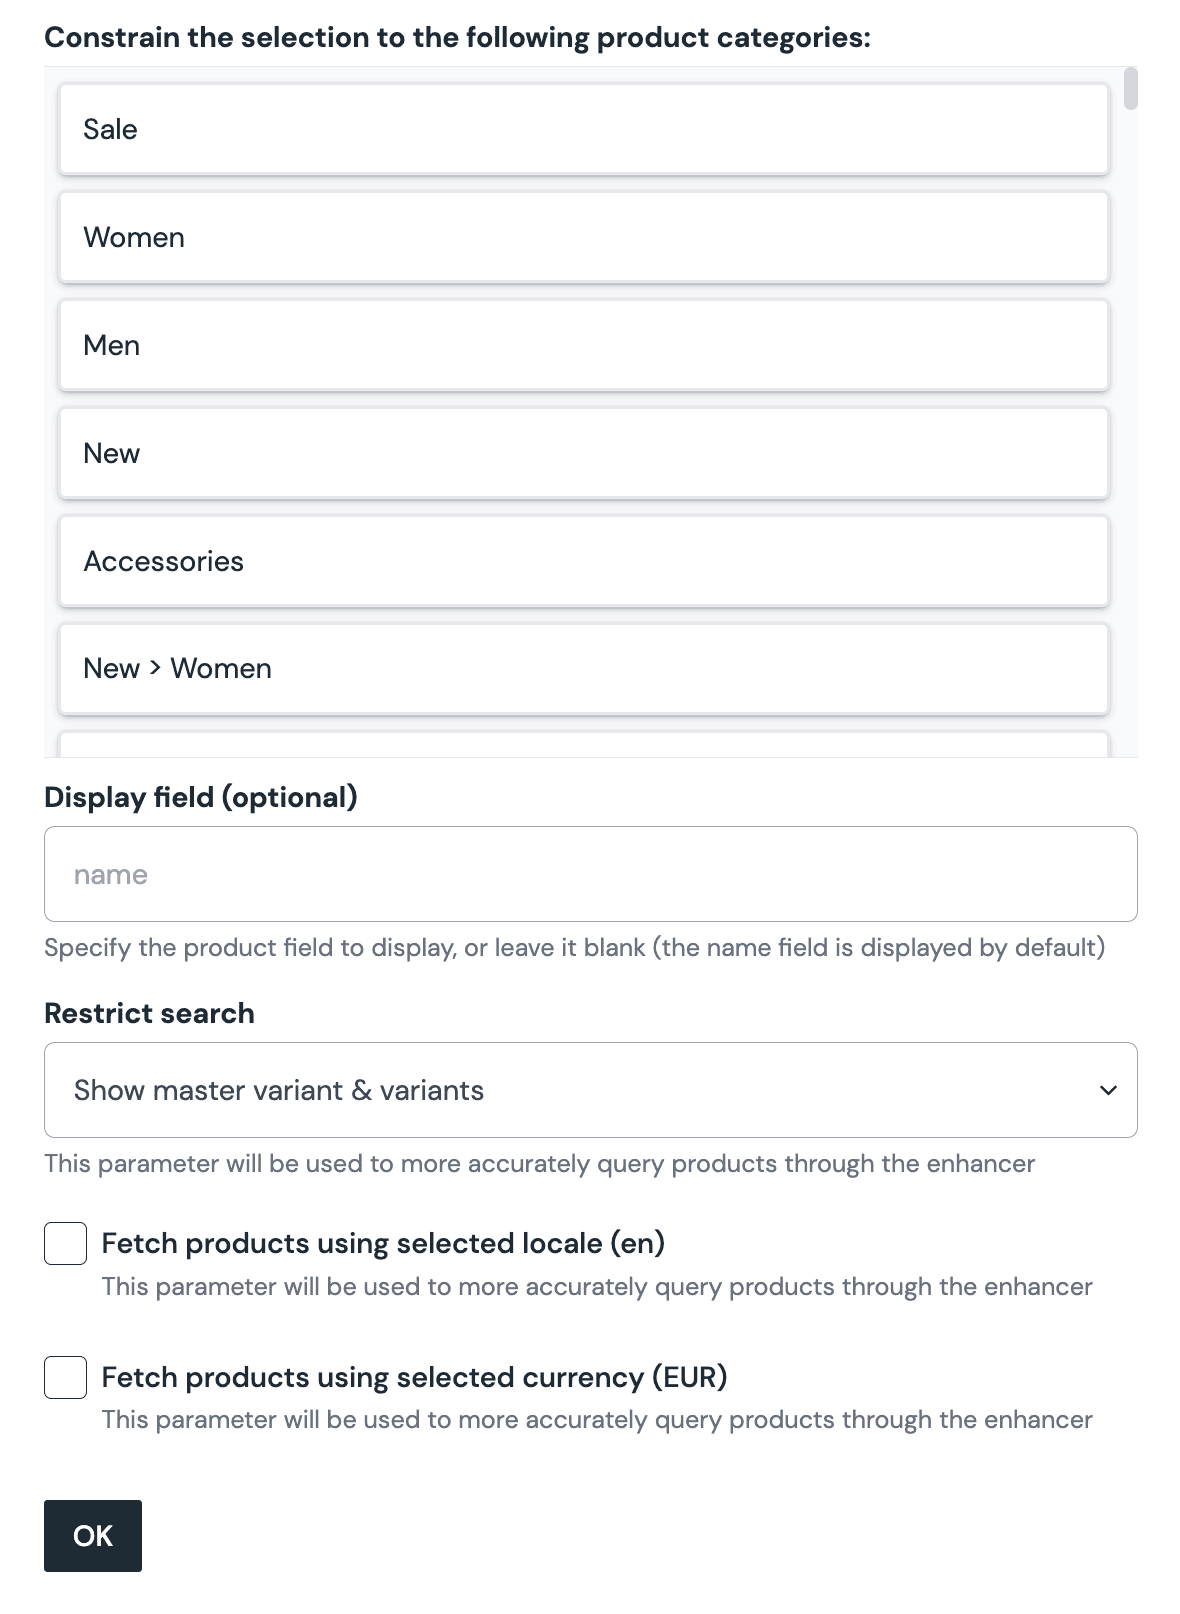Click the dropdown chevron next to Show master variant

click(x=1107, y=1090)
